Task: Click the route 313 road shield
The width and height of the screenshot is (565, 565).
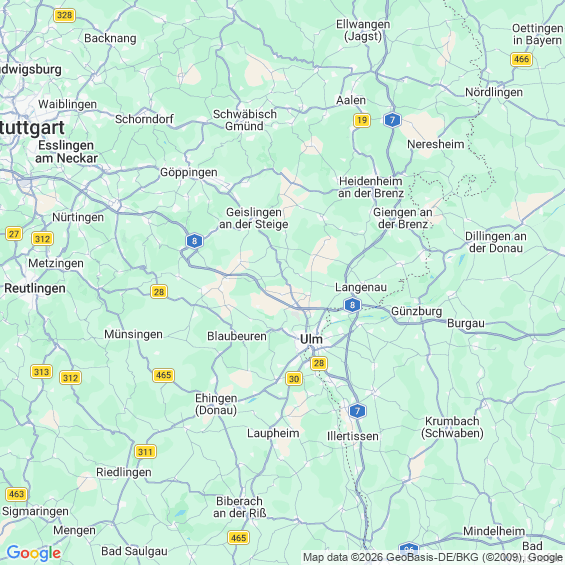Action: point(41,372)
